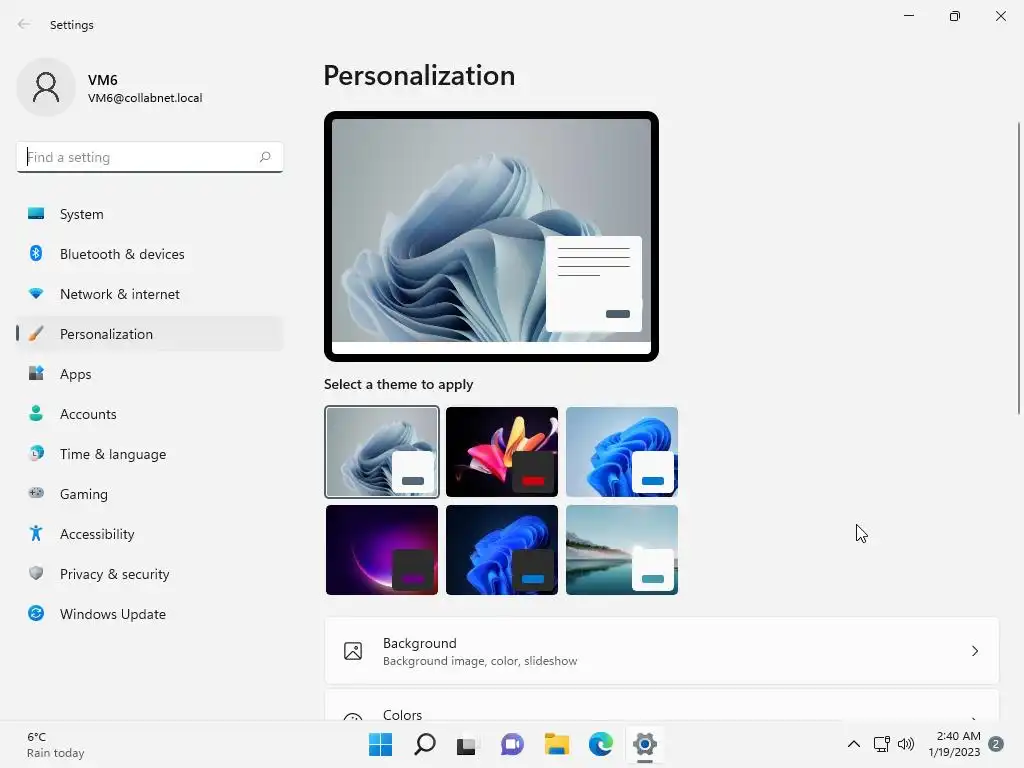1024x768 pixels.
Task: Go to Accessibility settings
Action: click(x=150, y=534)
